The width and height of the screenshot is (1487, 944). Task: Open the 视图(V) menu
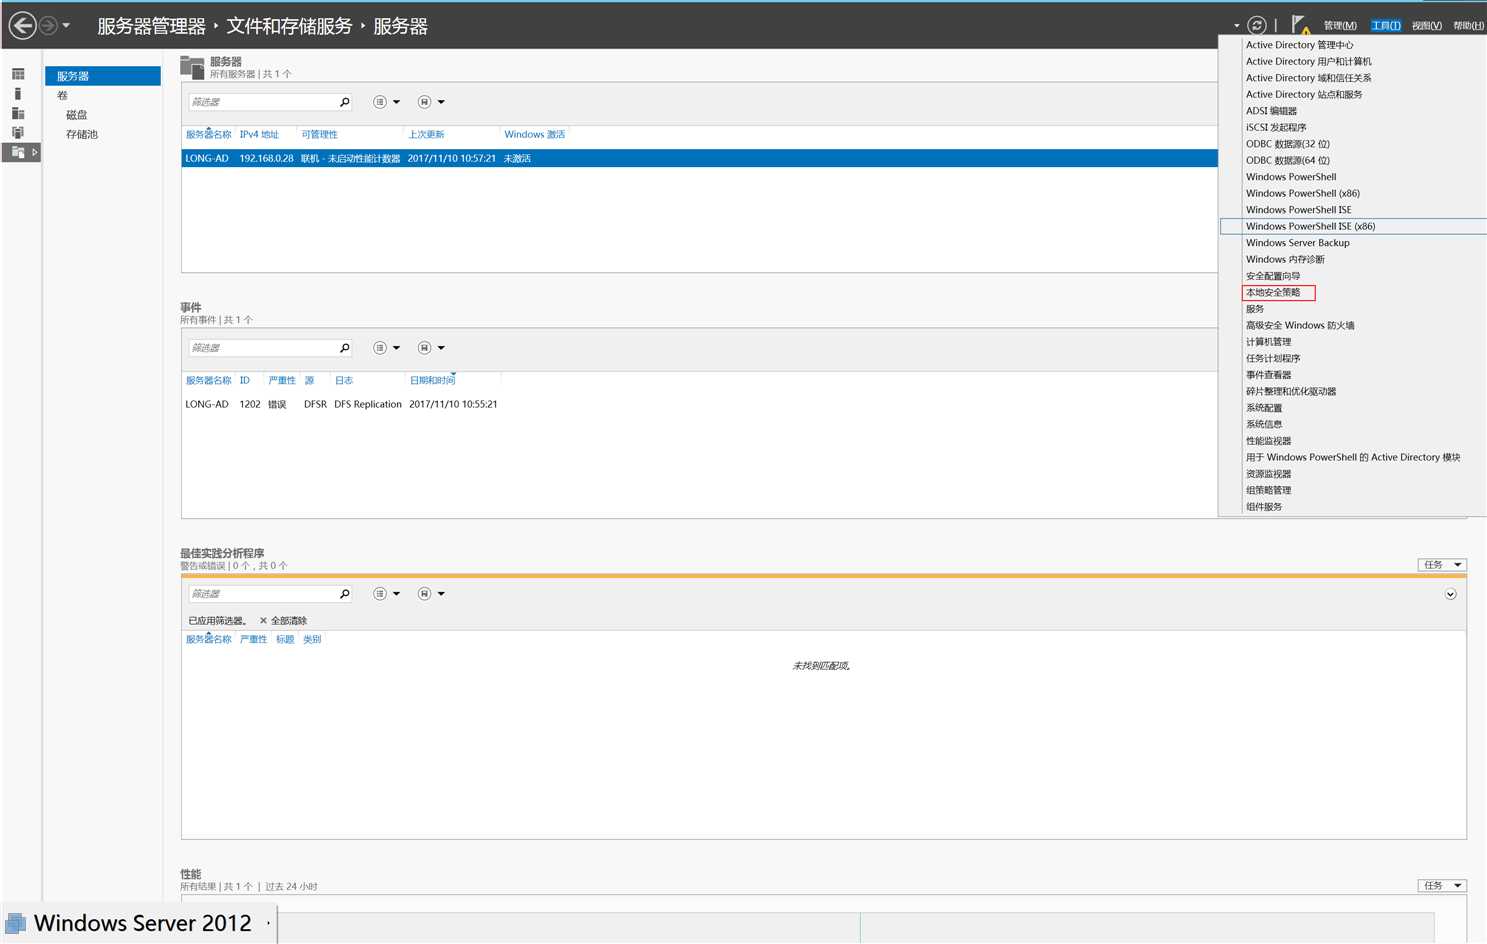[1427, 26]
